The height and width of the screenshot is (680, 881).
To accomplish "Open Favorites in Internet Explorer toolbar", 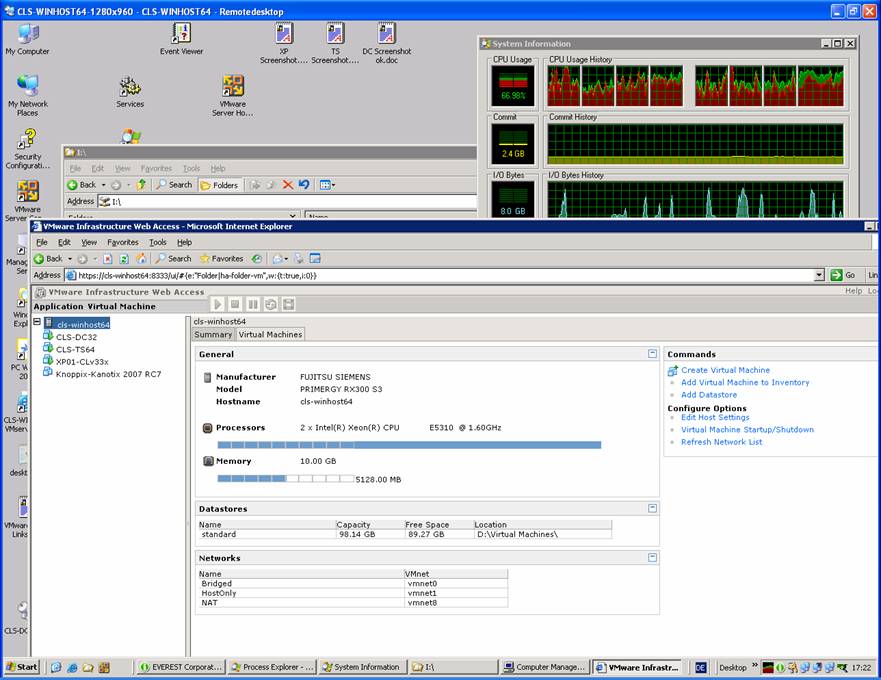I will pyautogui.click(x=221, y=259).
